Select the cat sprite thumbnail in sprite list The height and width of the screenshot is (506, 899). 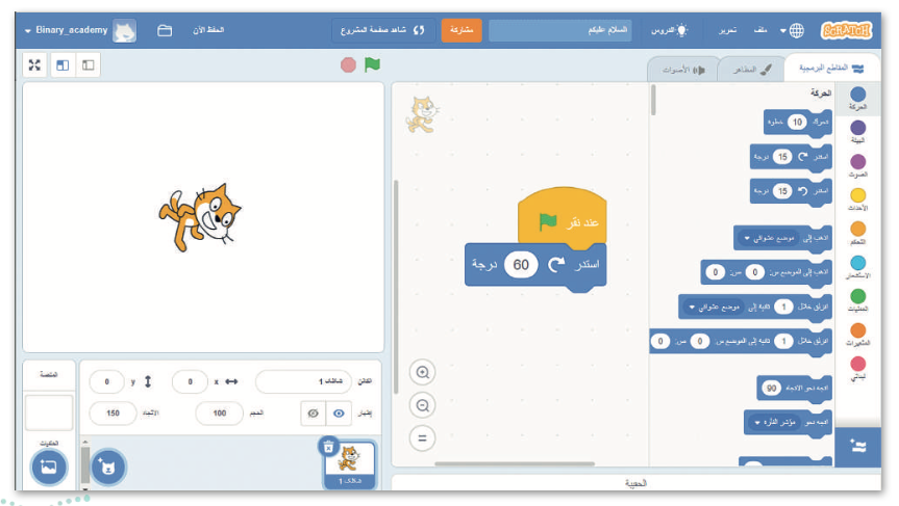(x=350, y=464)
